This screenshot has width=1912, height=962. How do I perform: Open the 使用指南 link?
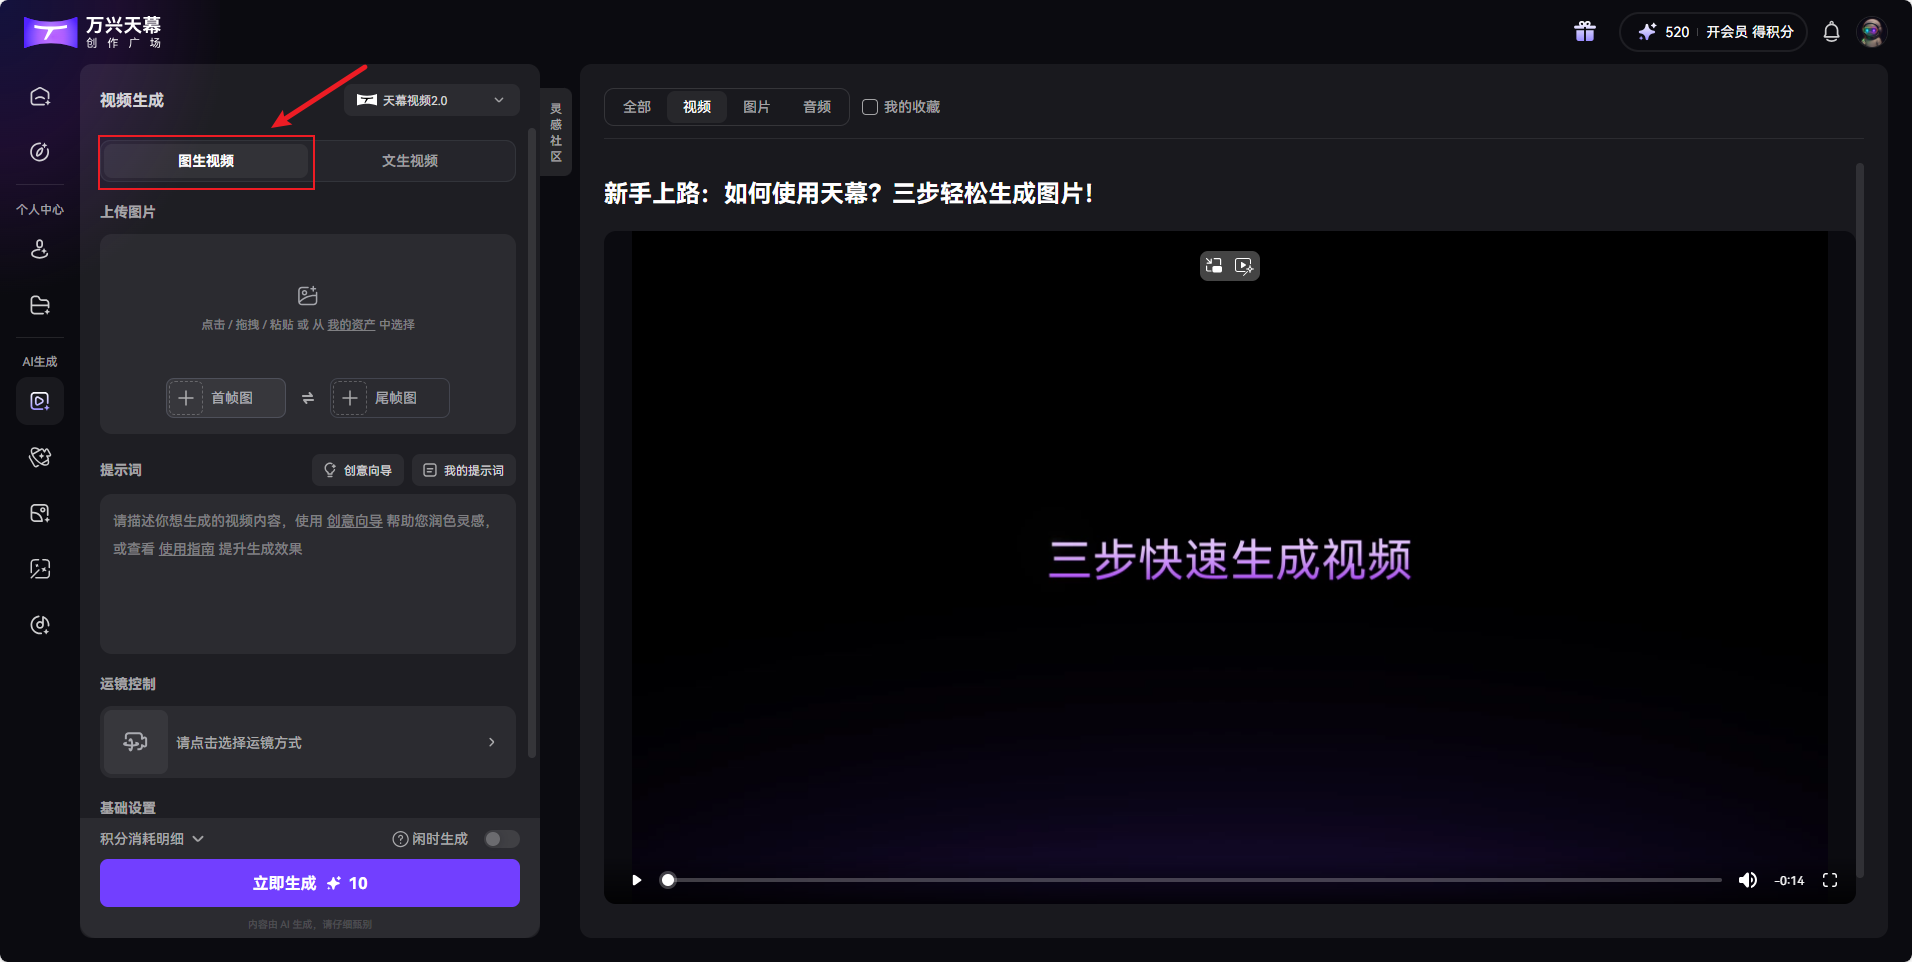point(186,549)
